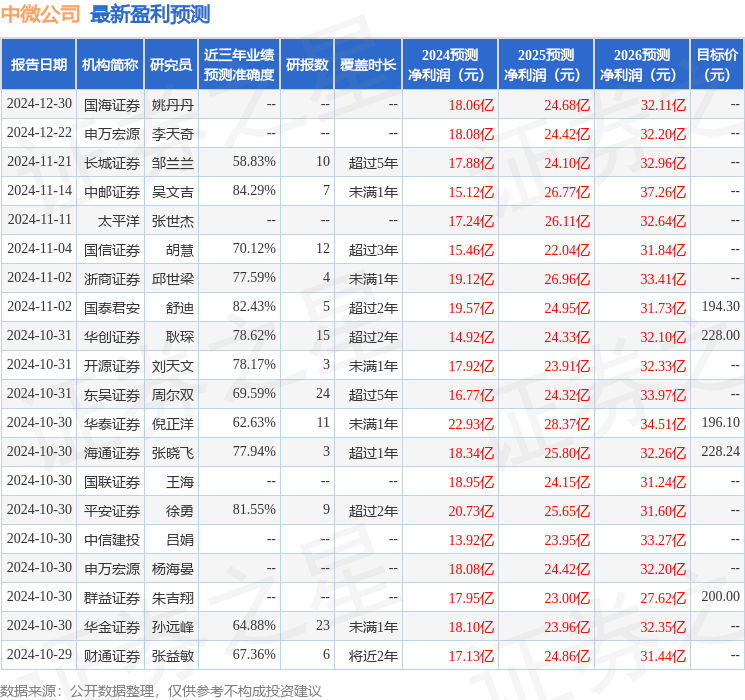
Task: Click the target price 200.00
Action: pos(721,596)
